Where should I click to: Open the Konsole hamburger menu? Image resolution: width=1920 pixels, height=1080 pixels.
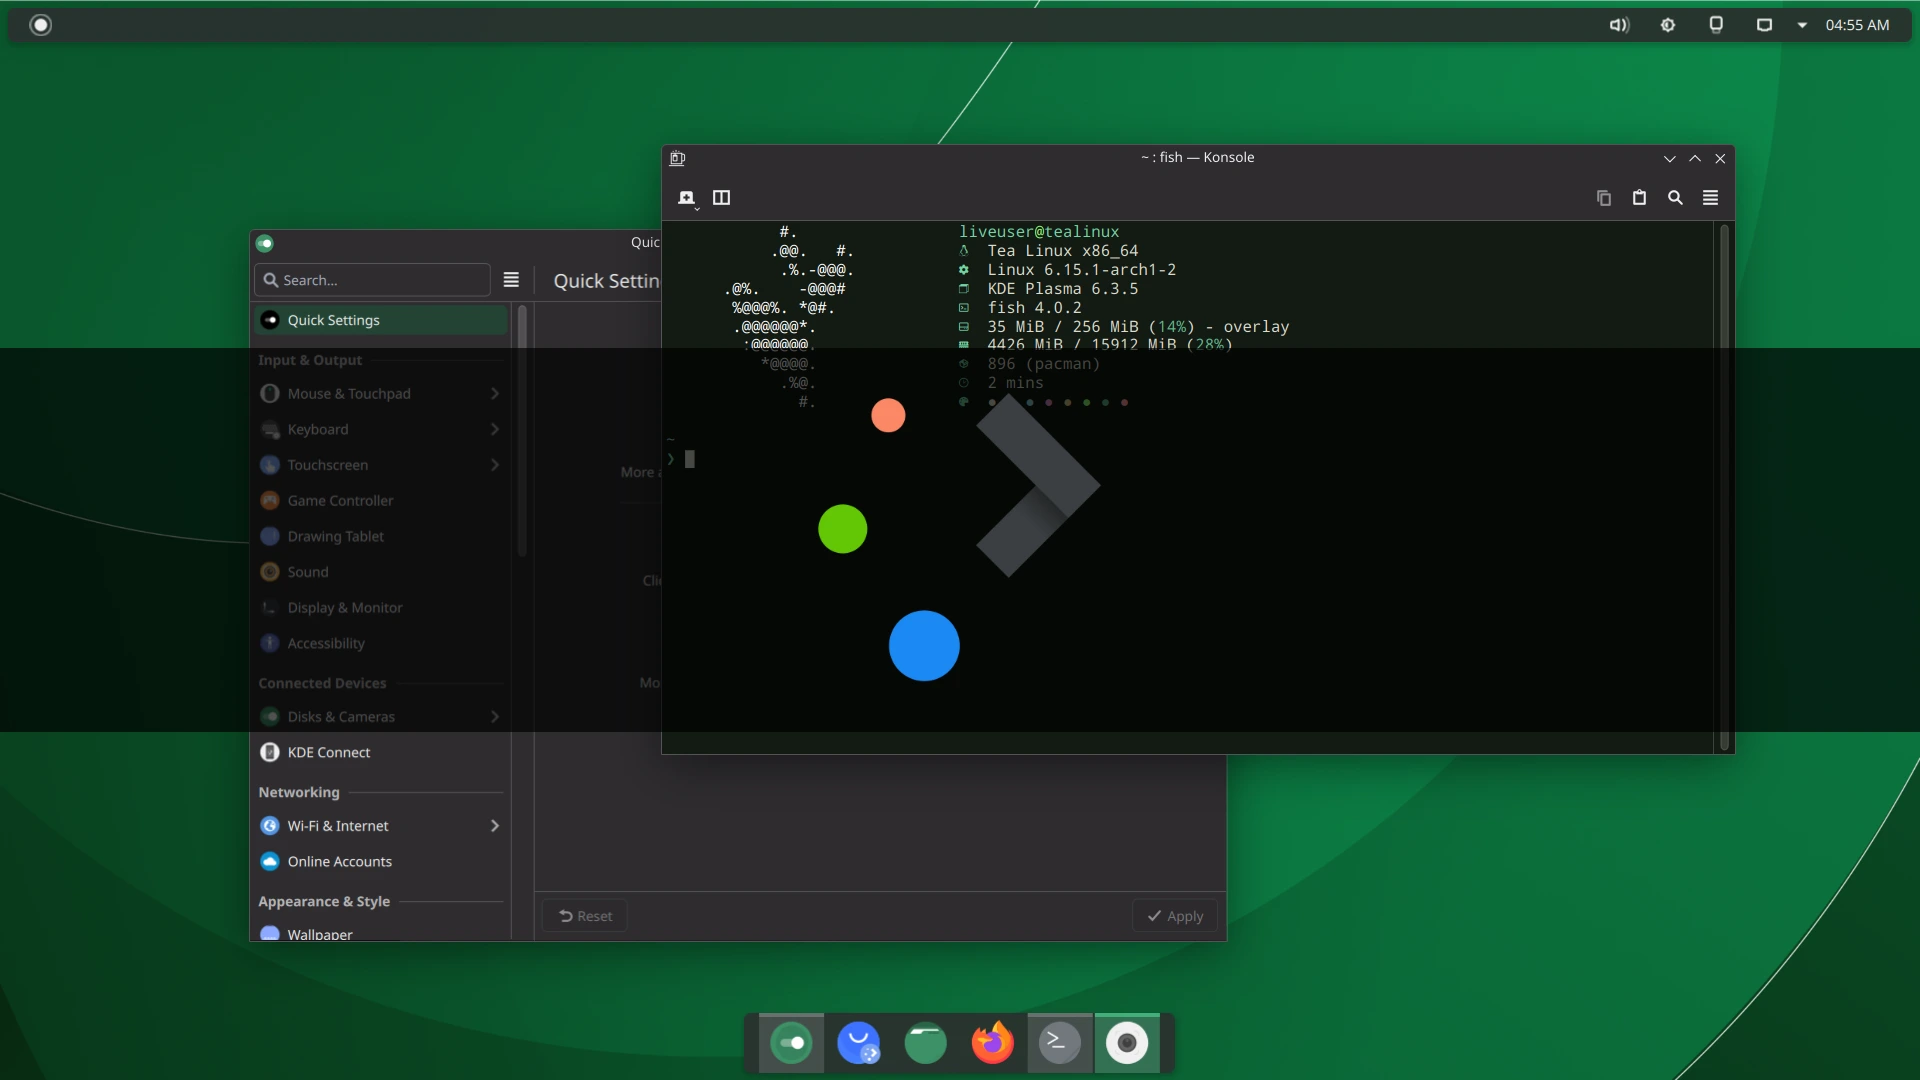coord(1710,198)
